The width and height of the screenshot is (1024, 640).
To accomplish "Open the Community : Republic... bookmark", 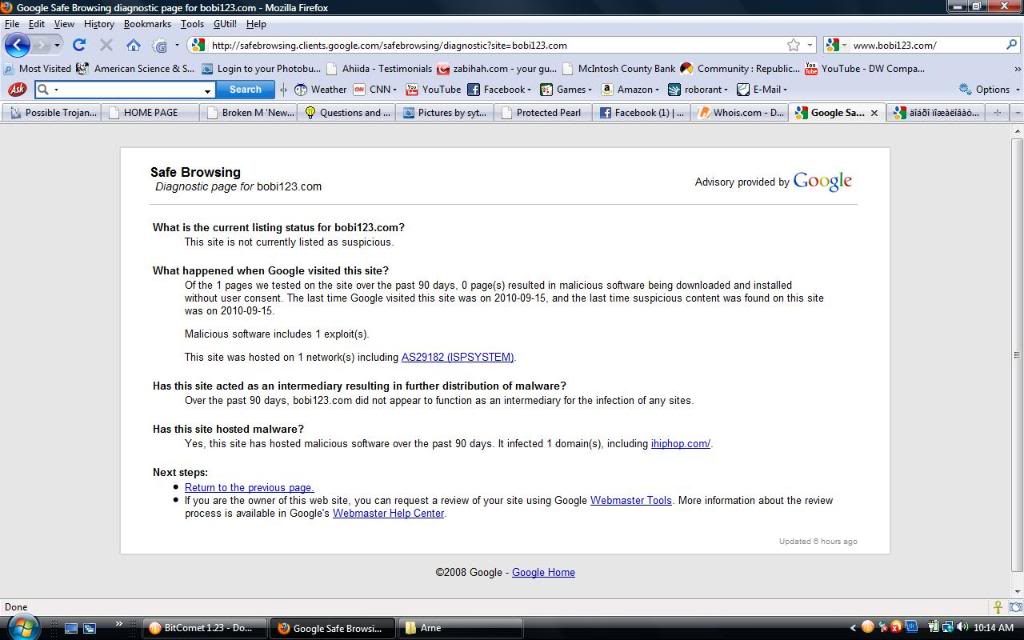I will 740,68.
